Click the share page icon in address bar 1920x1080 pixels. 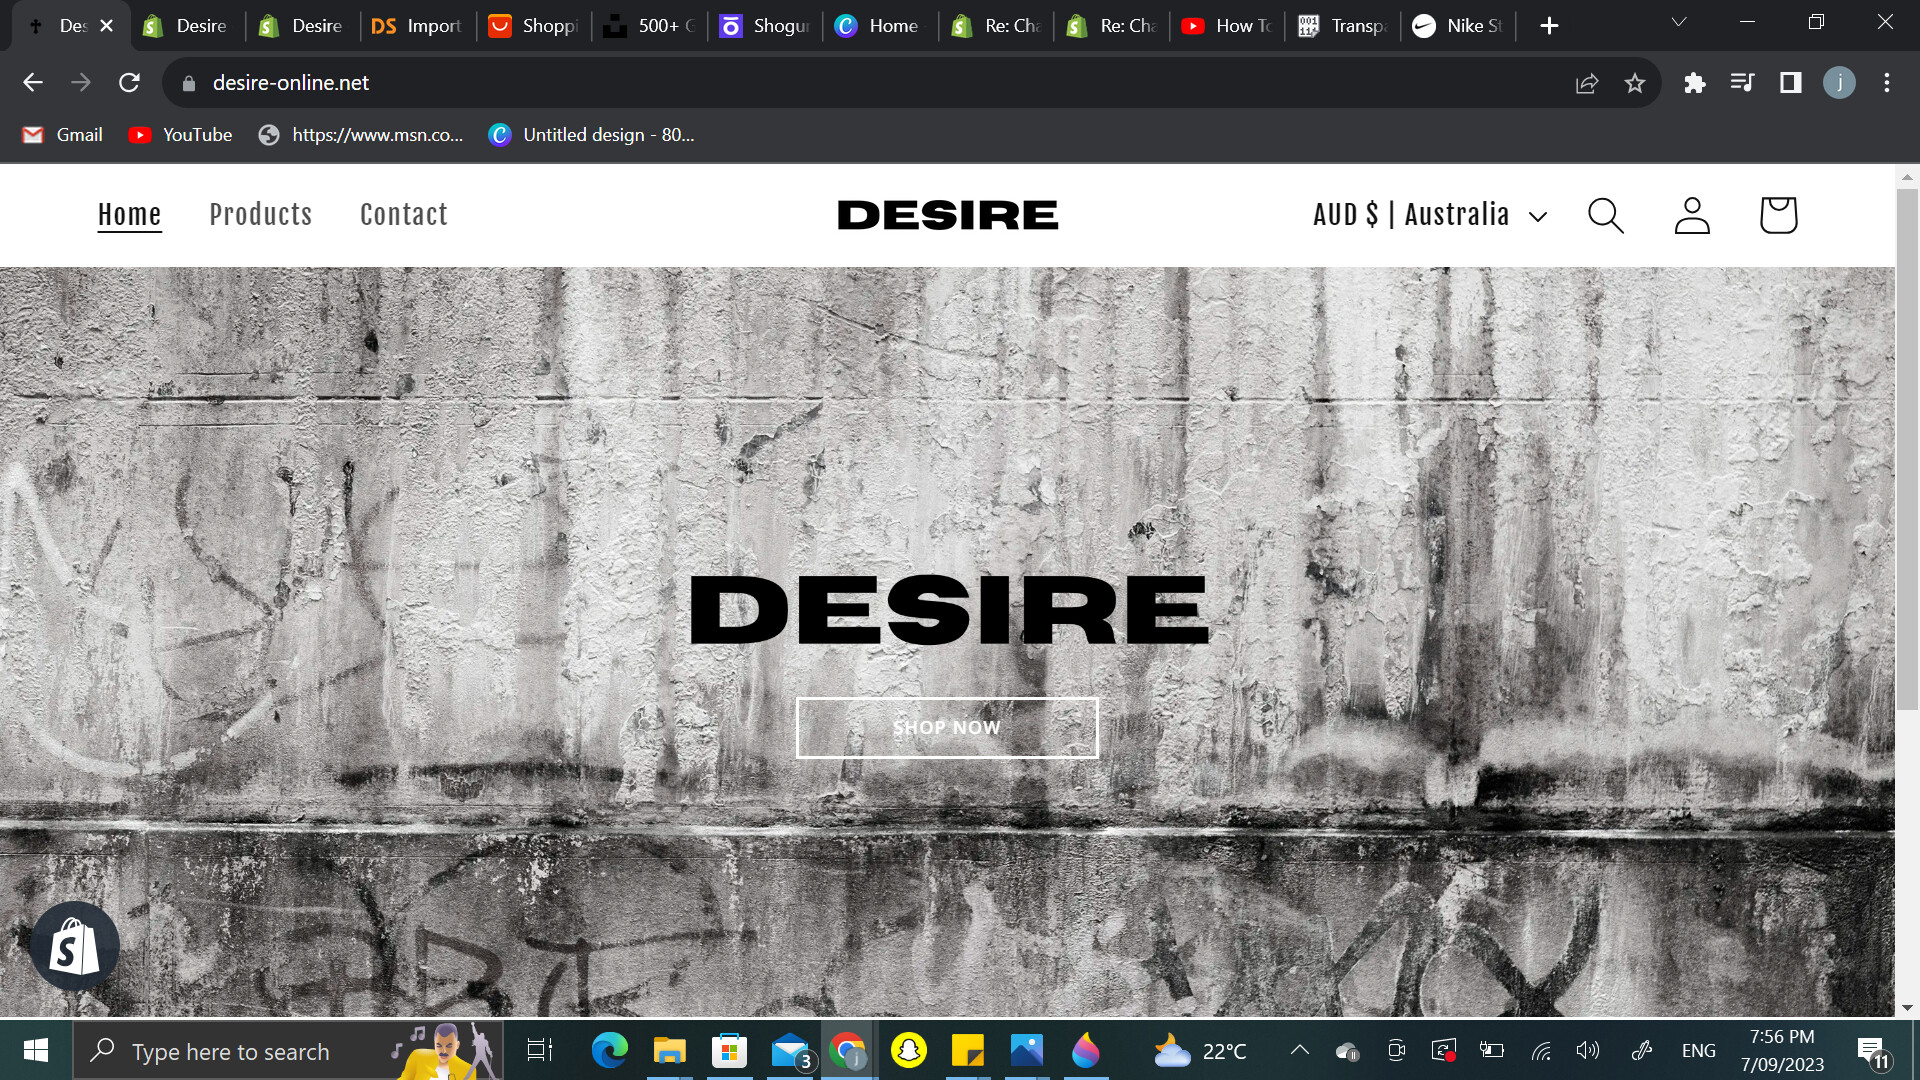1587,83
